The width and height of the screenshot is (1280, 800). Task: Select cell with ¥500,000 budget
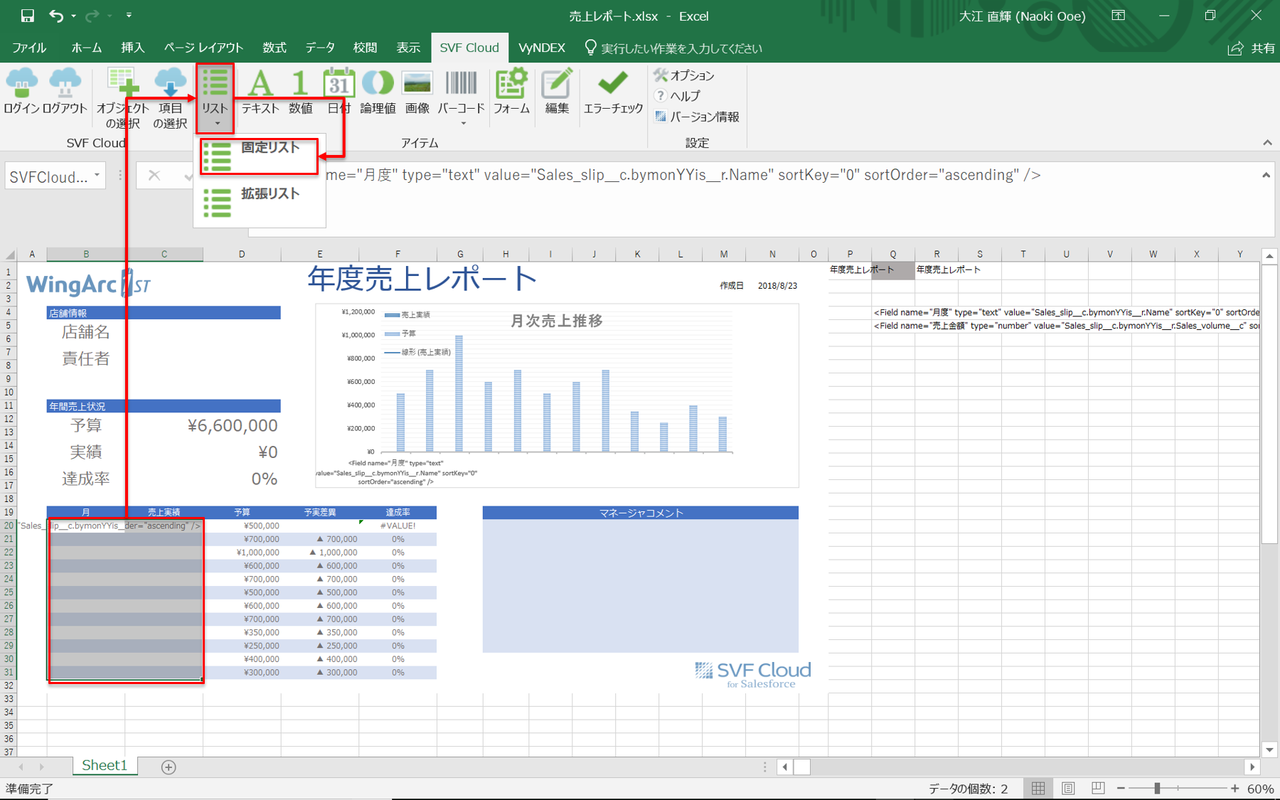tap(242, 526)
